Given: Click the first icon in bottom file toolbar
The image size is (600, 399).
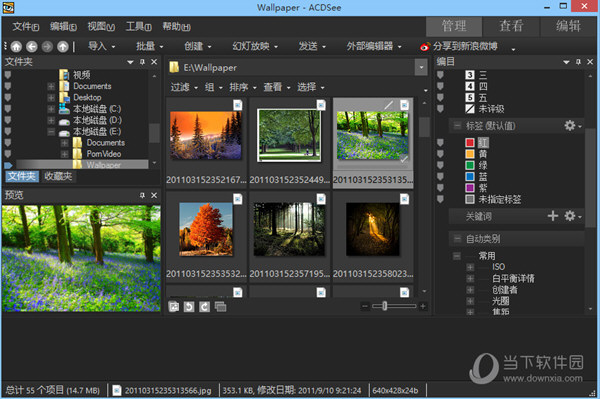Looking at the screenshot, I should pyautogui.click(x=174, y=306).
